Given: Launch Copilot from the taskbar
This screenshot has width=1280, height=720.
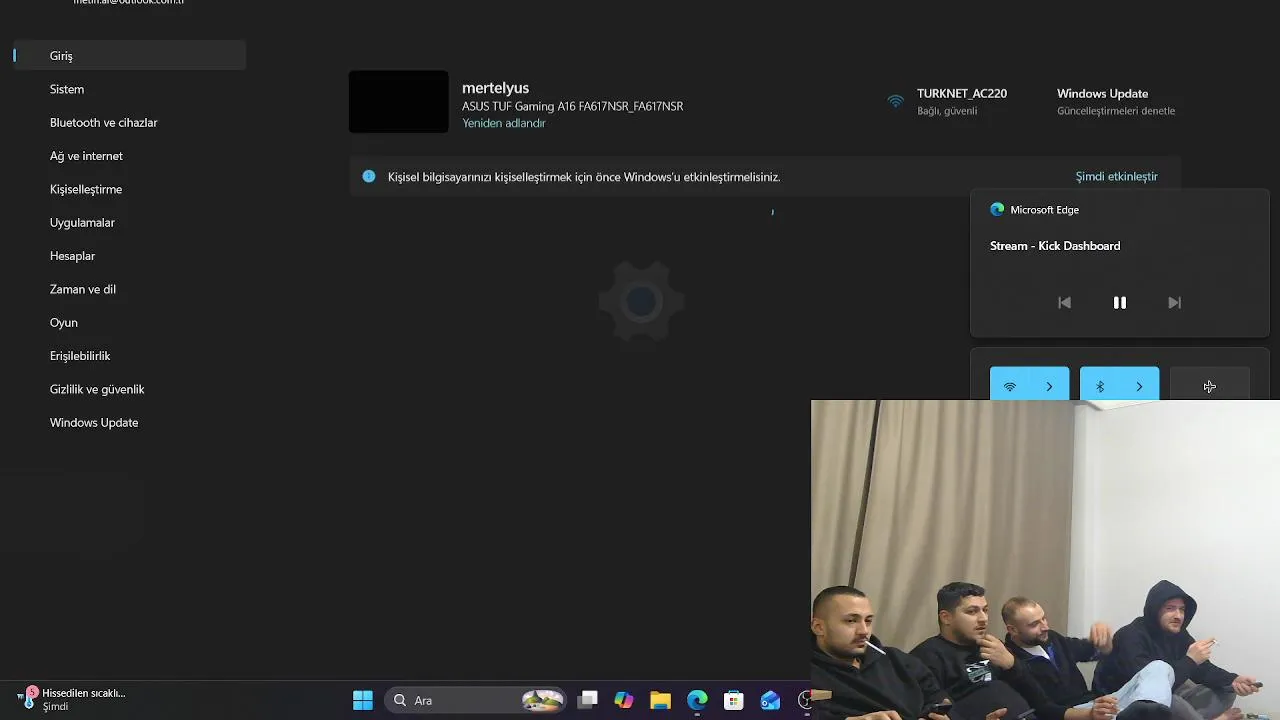Looking at the screenshot, I should (624, 700).
